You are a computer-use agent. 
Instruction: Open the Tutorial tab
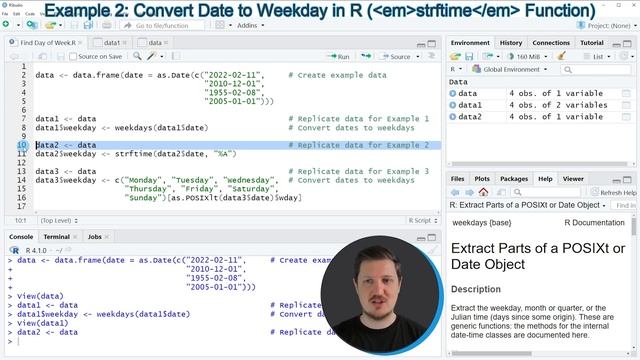point(592,43)
